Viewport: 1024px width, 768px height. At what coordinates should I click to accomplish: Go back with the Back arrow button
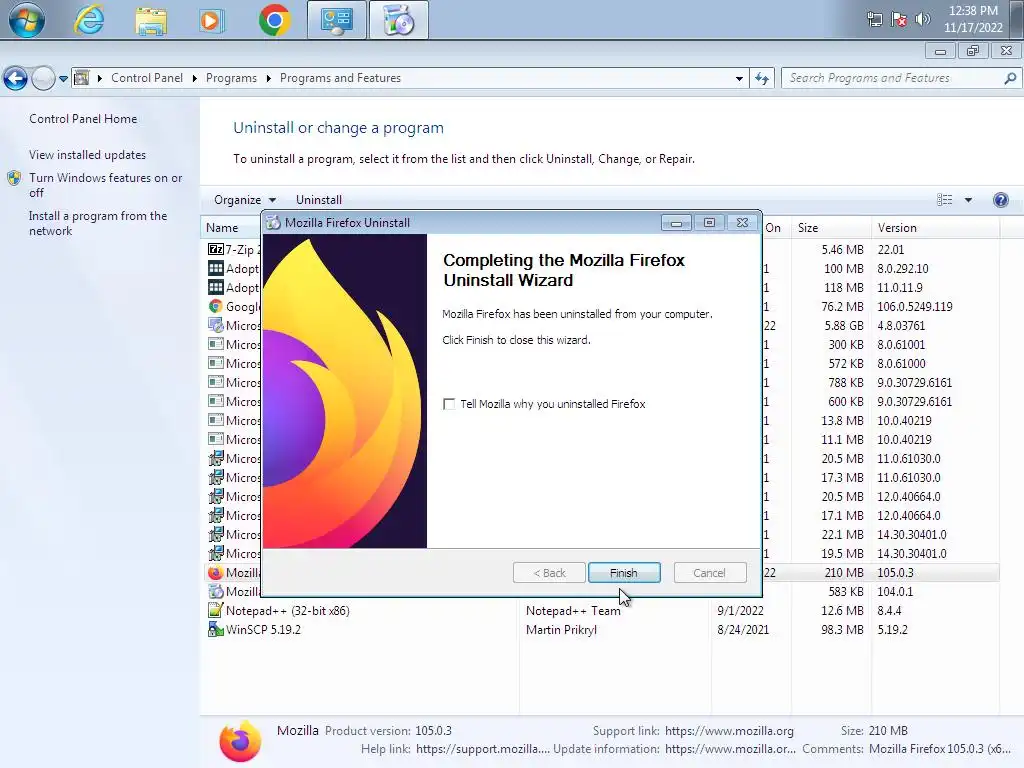click(16, 78)
